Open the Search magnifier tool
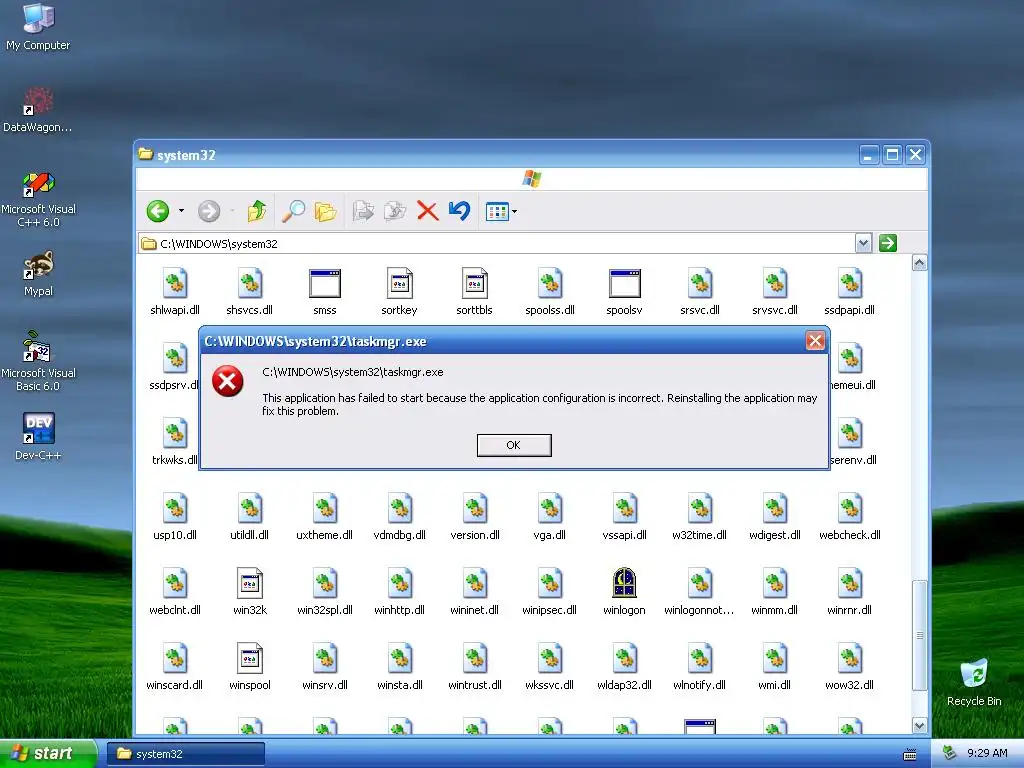 [x=293, y=211]
